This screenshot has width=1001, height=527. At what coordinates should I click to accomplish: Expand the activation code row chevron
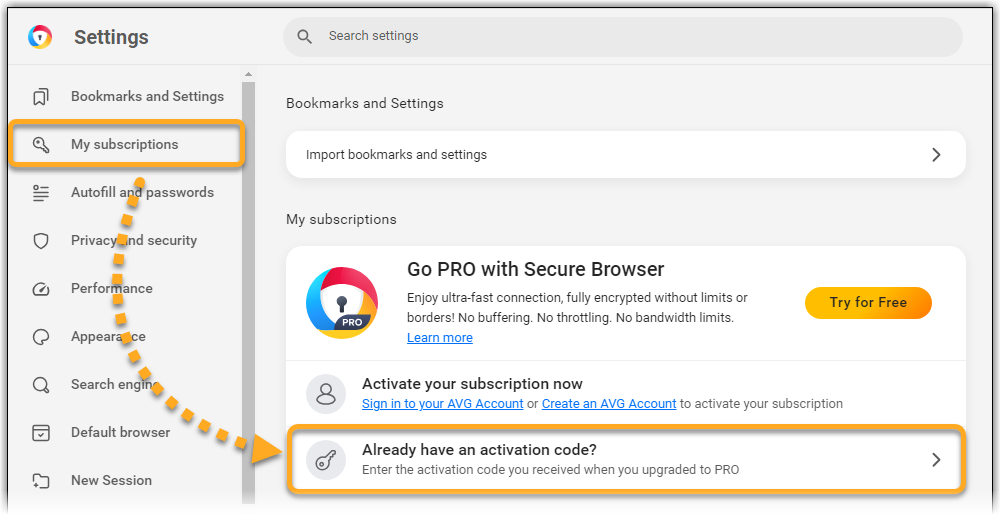(936, 460)
